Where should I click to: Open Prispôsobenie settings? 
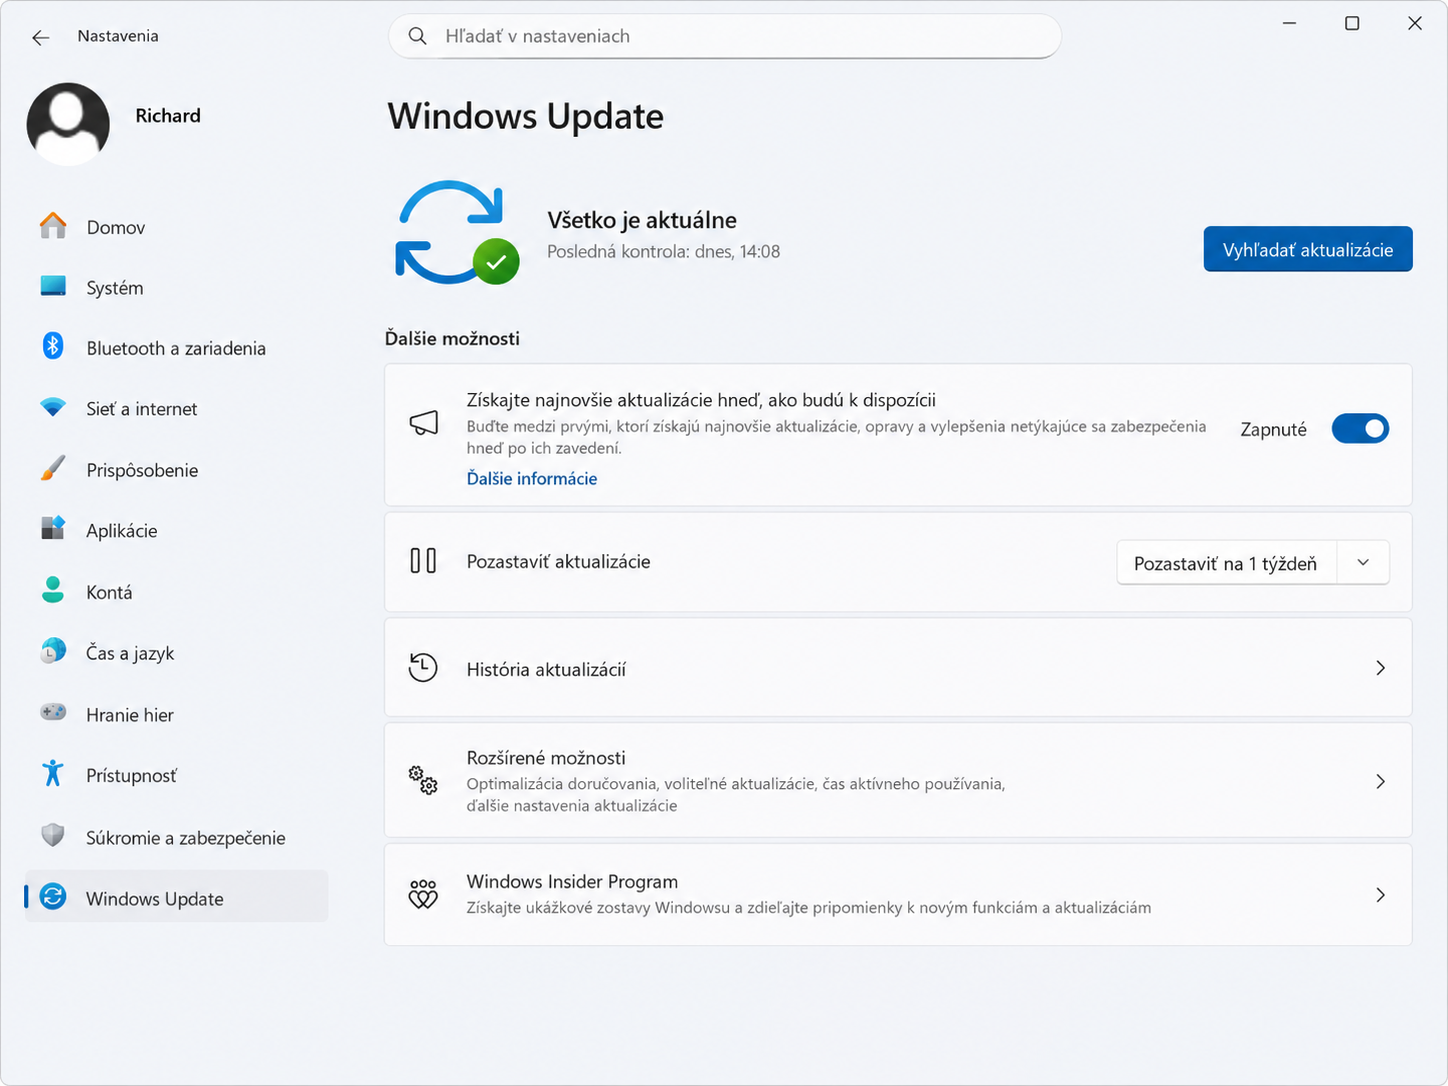(176, 470)
